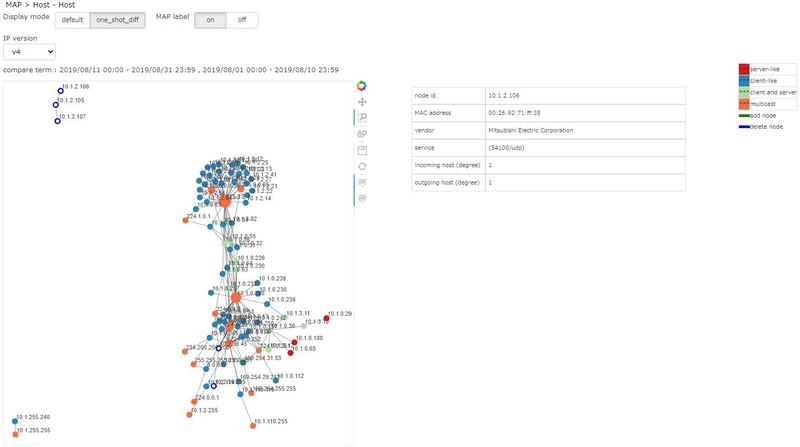Click red server node 10.1.0.65
Screen dimensions: 800x447
click(290, 353)
